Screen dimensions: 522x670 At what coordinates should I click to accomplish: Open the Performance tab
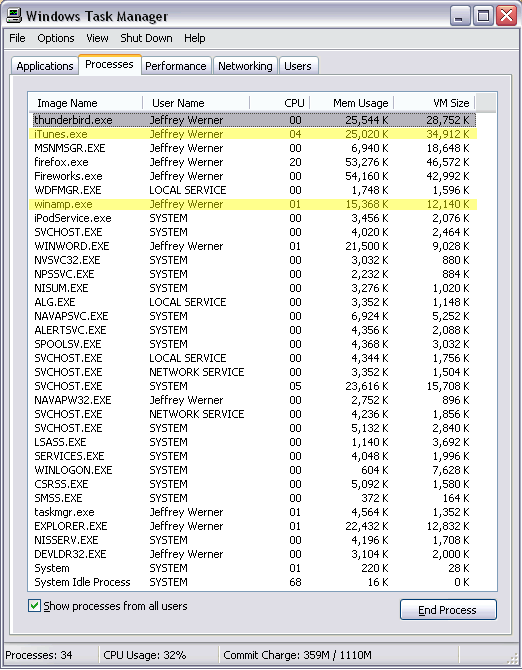[176, 66]
